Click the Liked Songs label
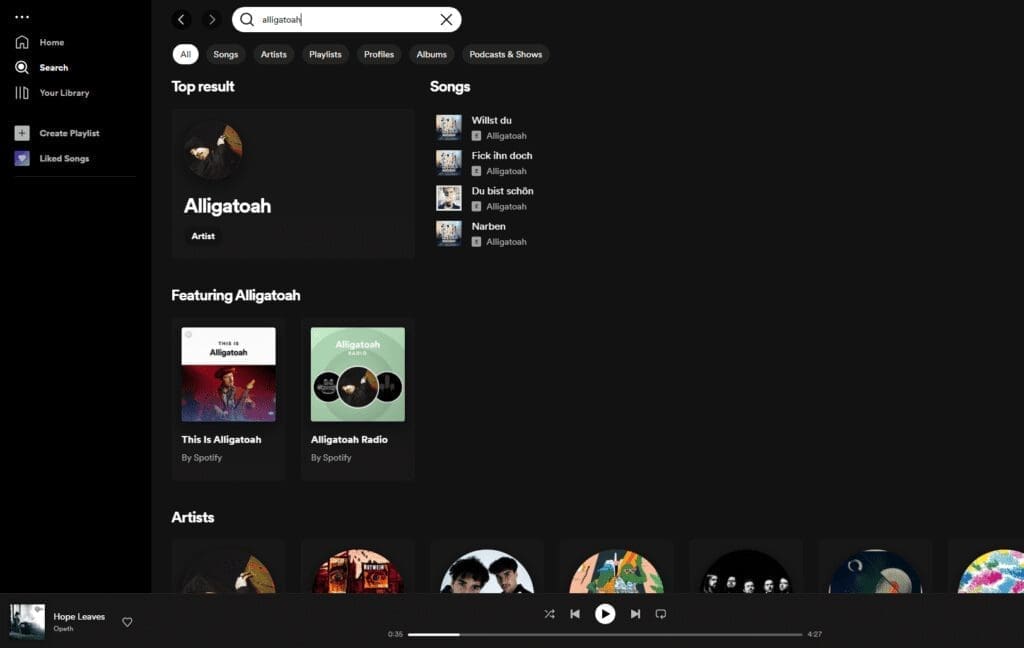This screenshot has height=648, width=1024. 64,159
